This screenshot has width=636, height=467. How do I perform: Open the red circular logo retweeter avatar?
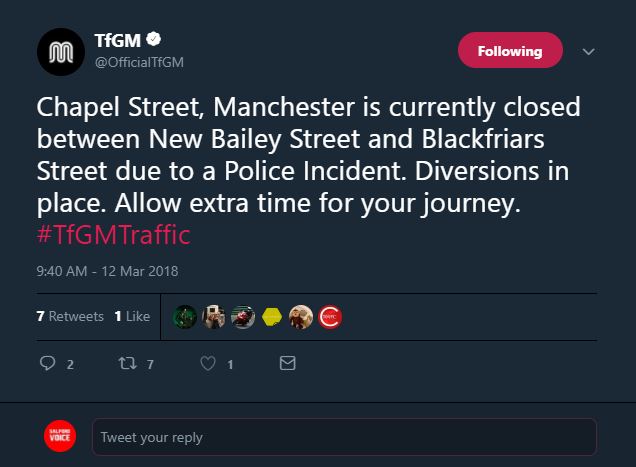[x=330, y=317]
